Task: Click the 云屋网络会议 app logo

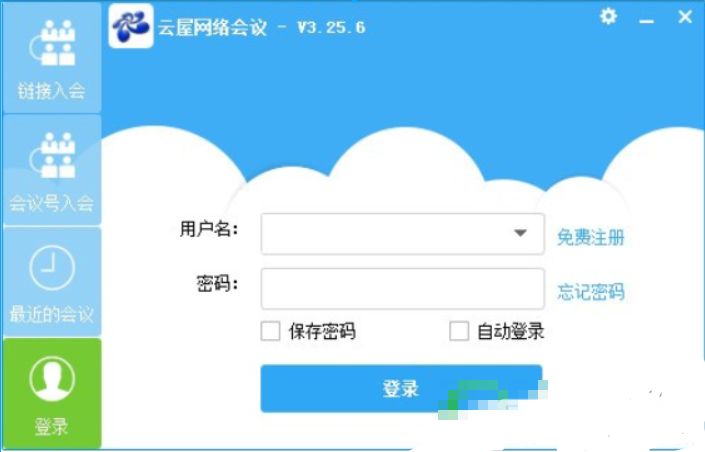Action: (131, 26)
